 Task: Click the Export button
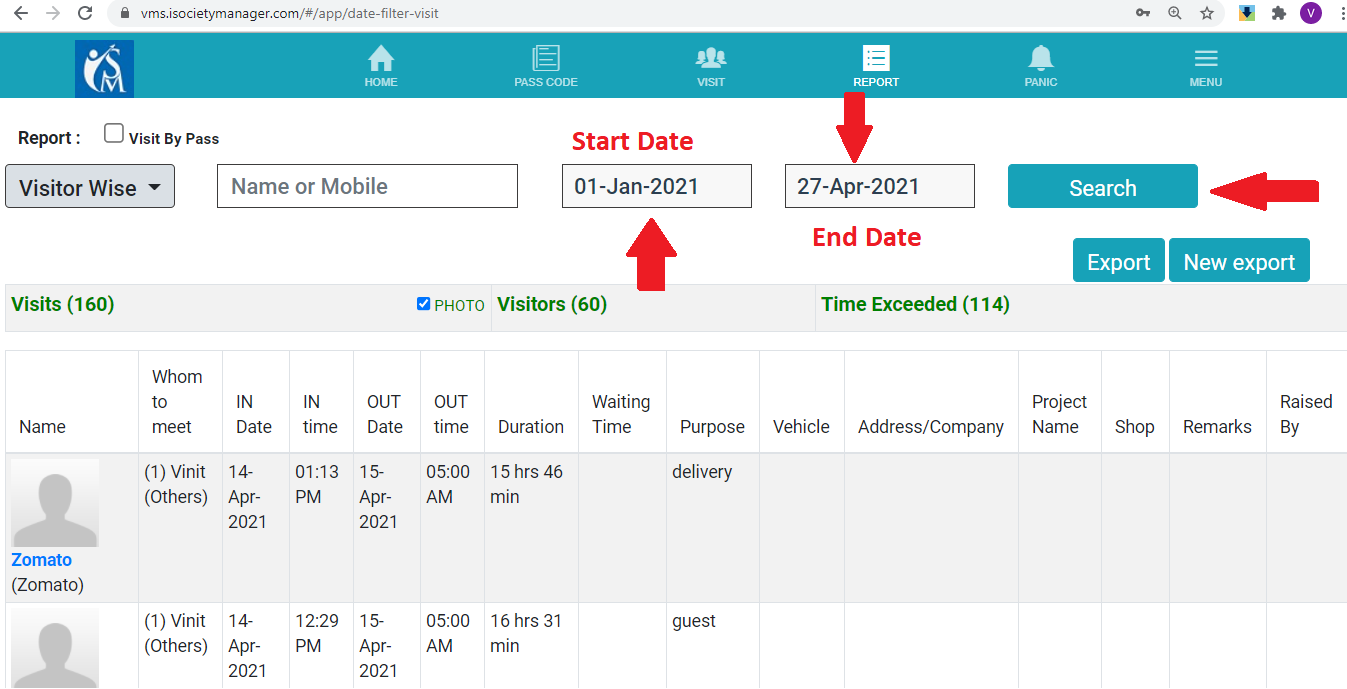click(1118, 262)
